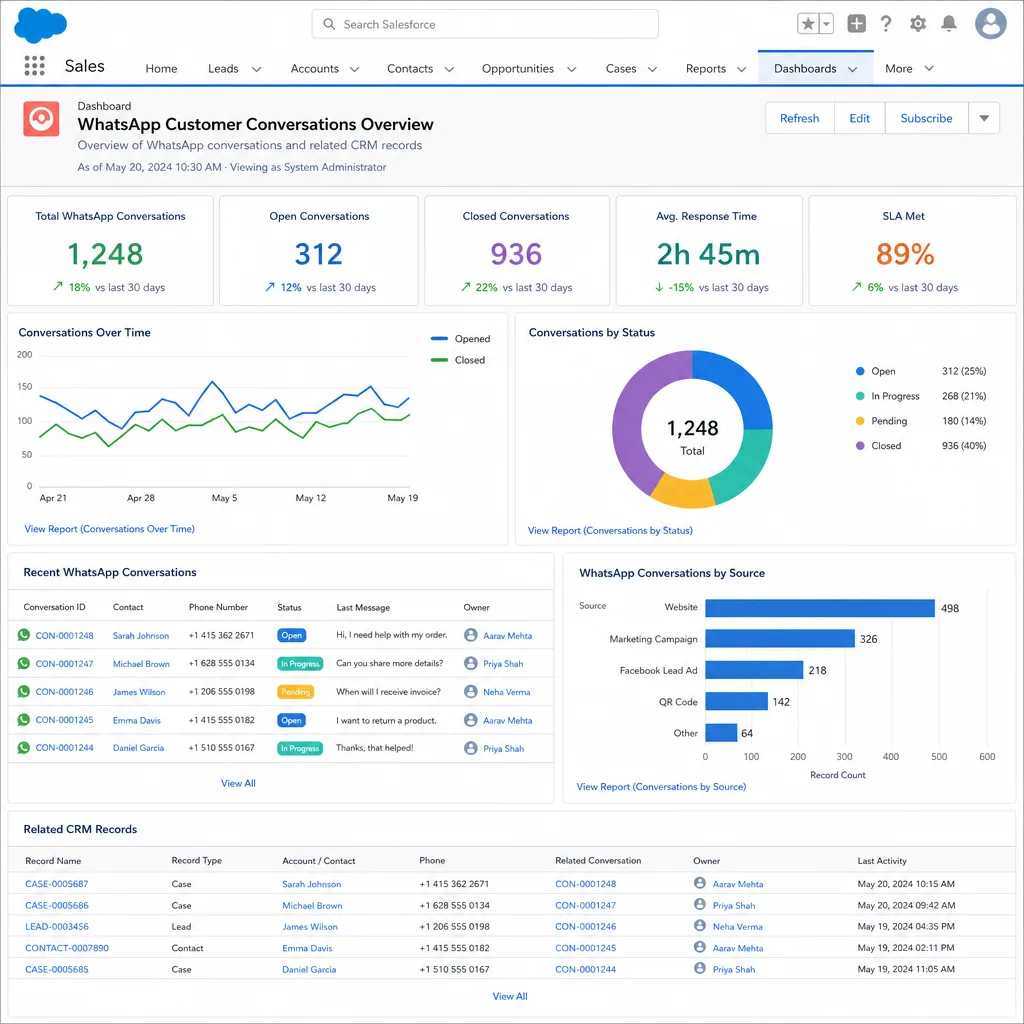Open the Setup gear icon

pyautogui.click(x=918, y=24)
